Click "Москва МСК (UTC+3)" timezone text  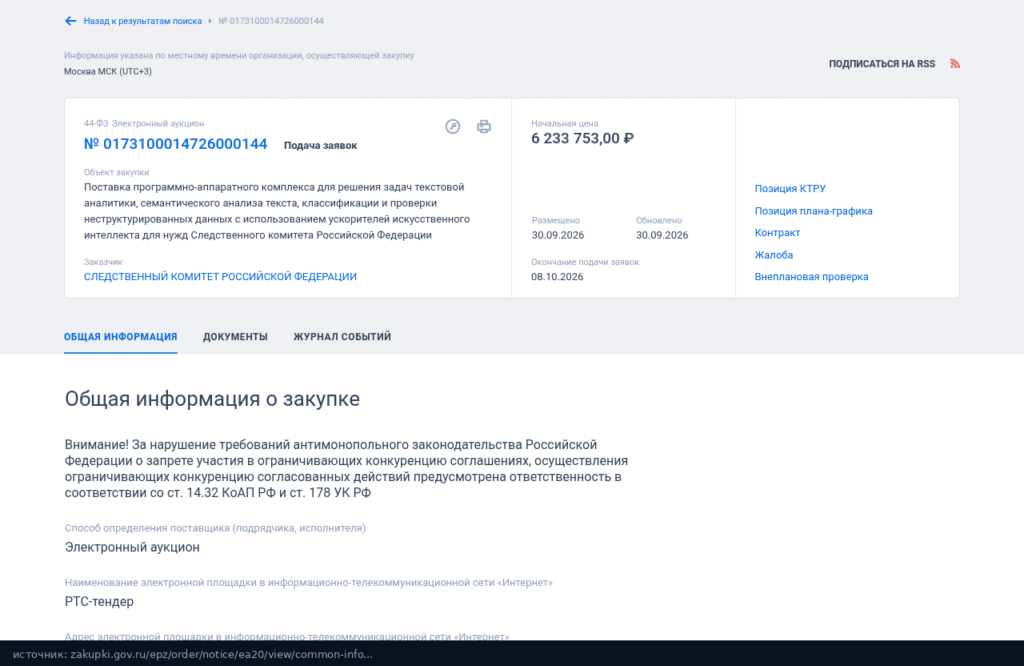[108, 71]
